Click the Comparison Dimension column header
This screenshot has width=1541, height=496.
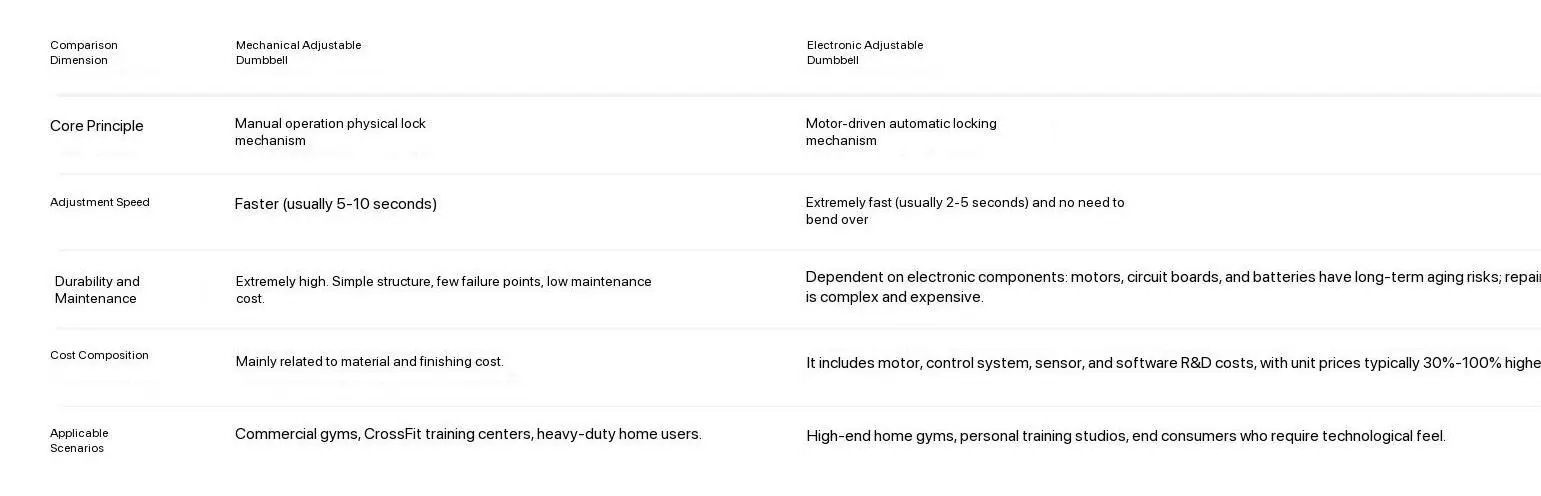pos(84,52)
